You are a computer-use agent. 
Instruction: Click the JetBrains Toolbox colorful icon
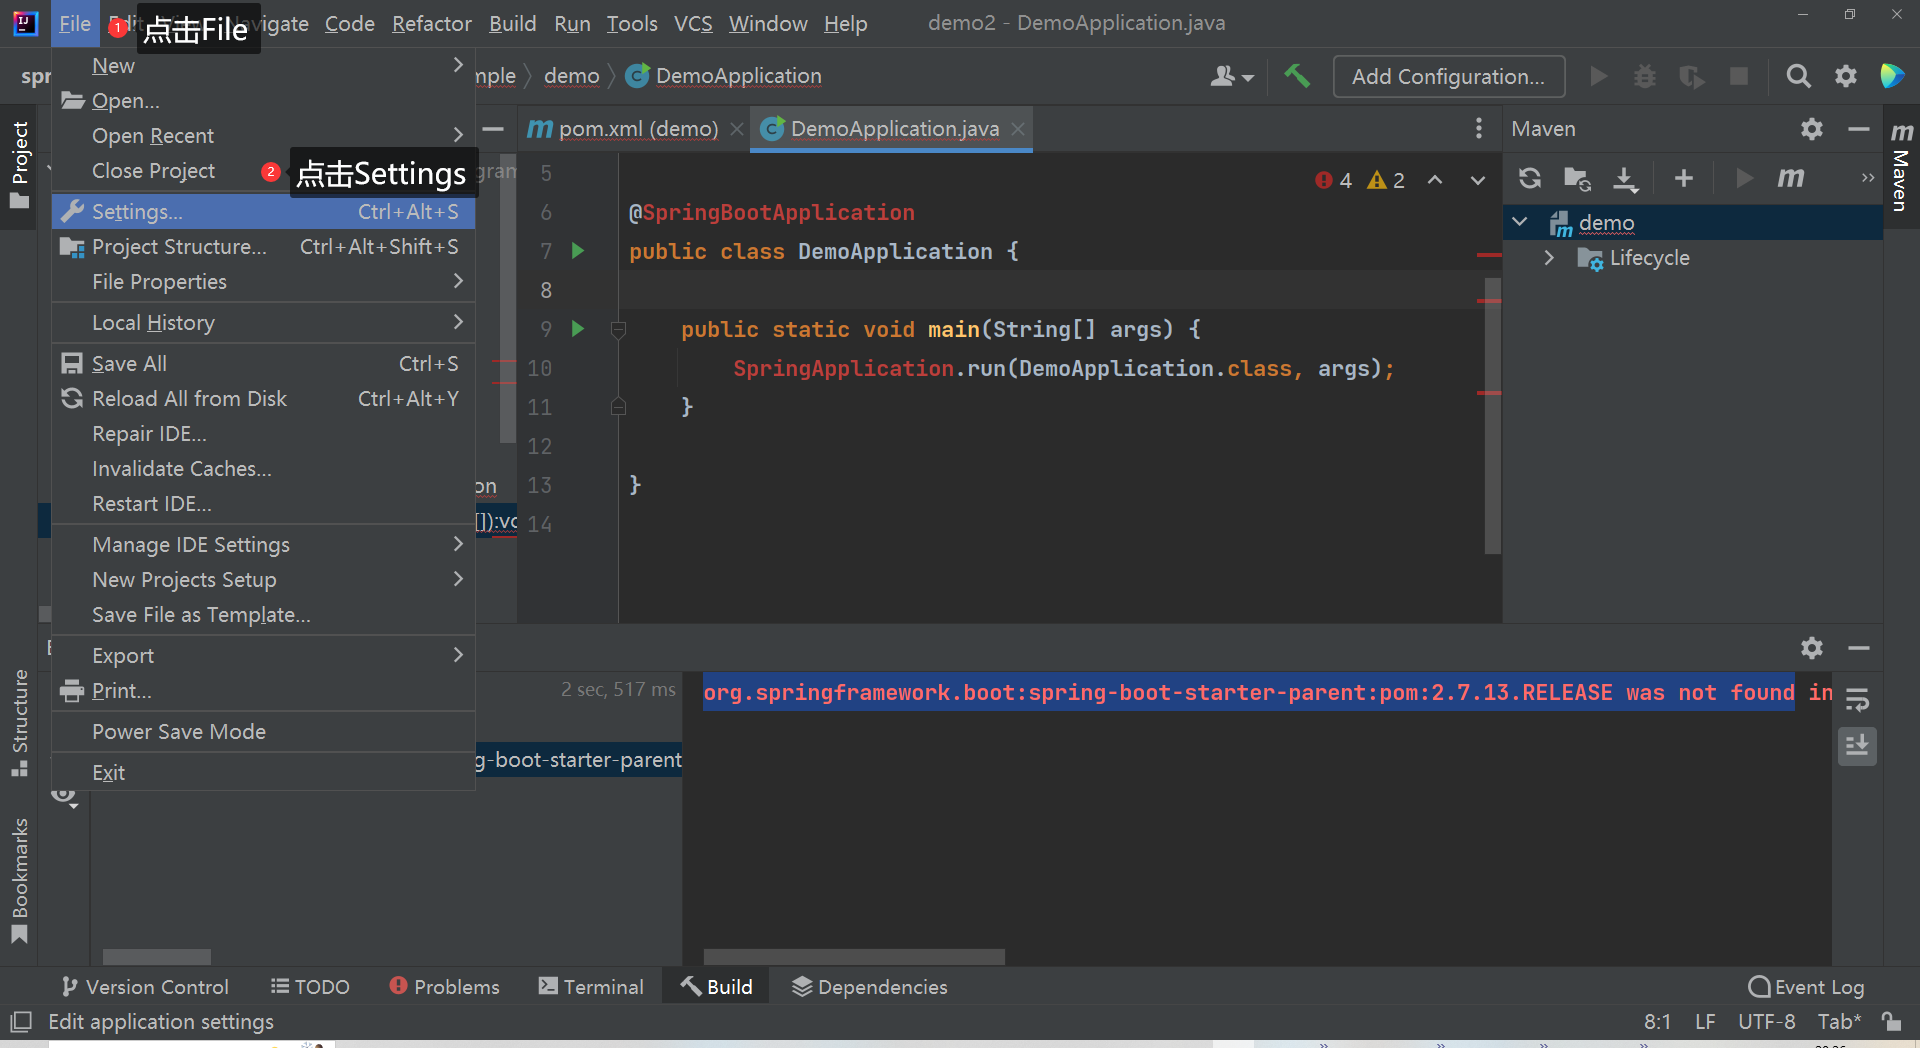[x=1892, y=76]
